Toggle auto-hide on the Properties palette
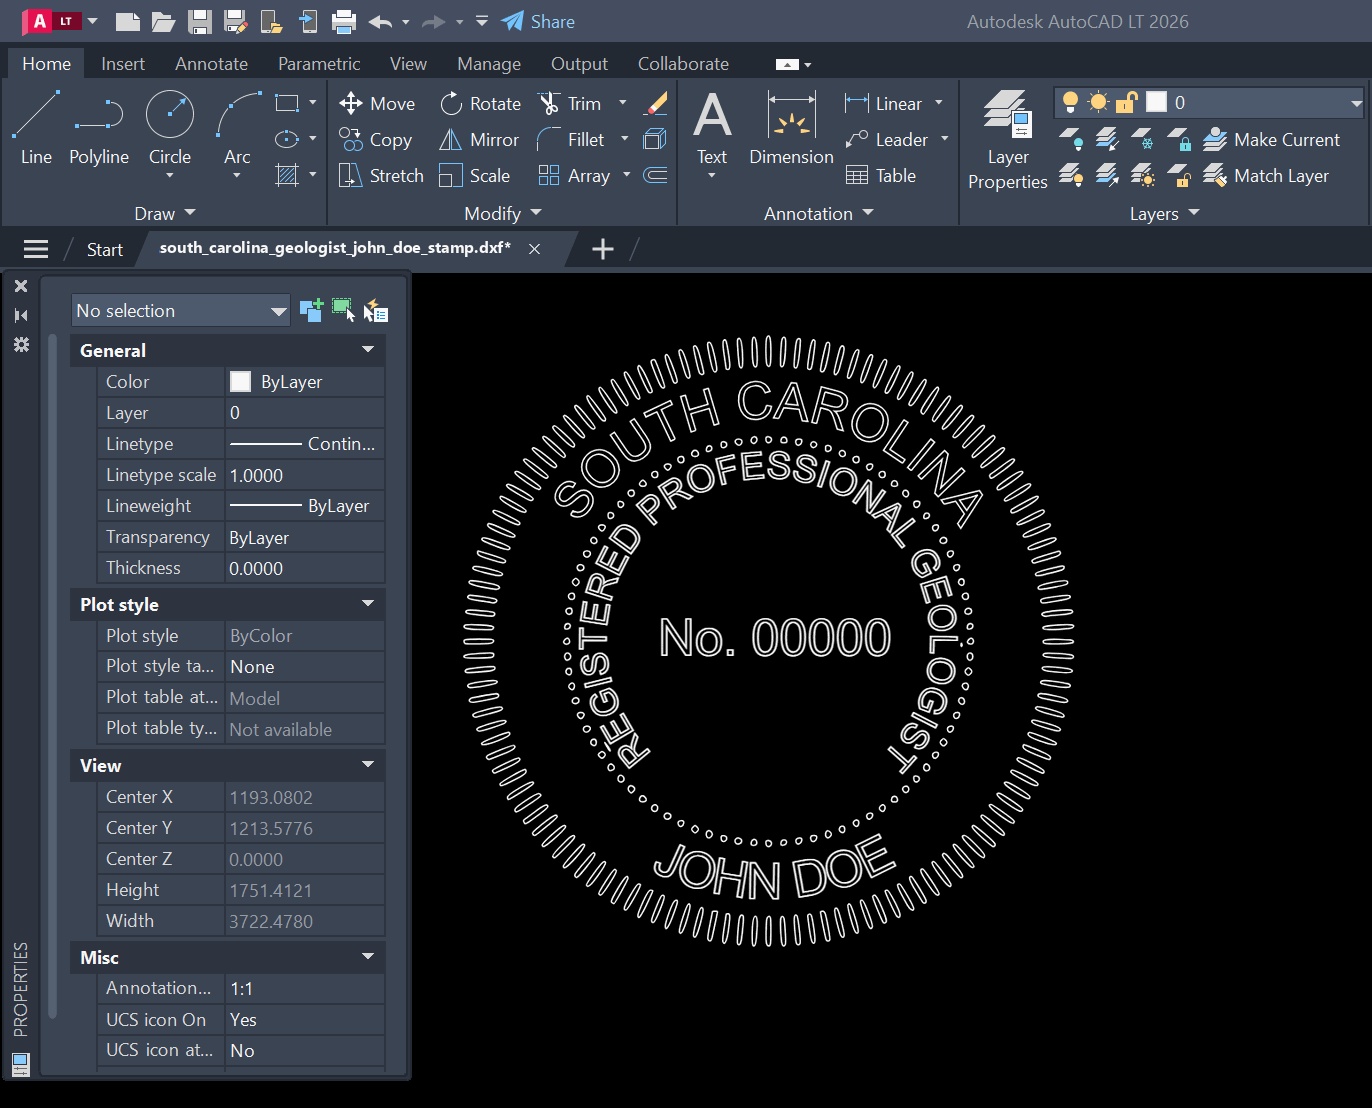The width and height of the screenshot is (1372, 1108). tap(21, 315)
